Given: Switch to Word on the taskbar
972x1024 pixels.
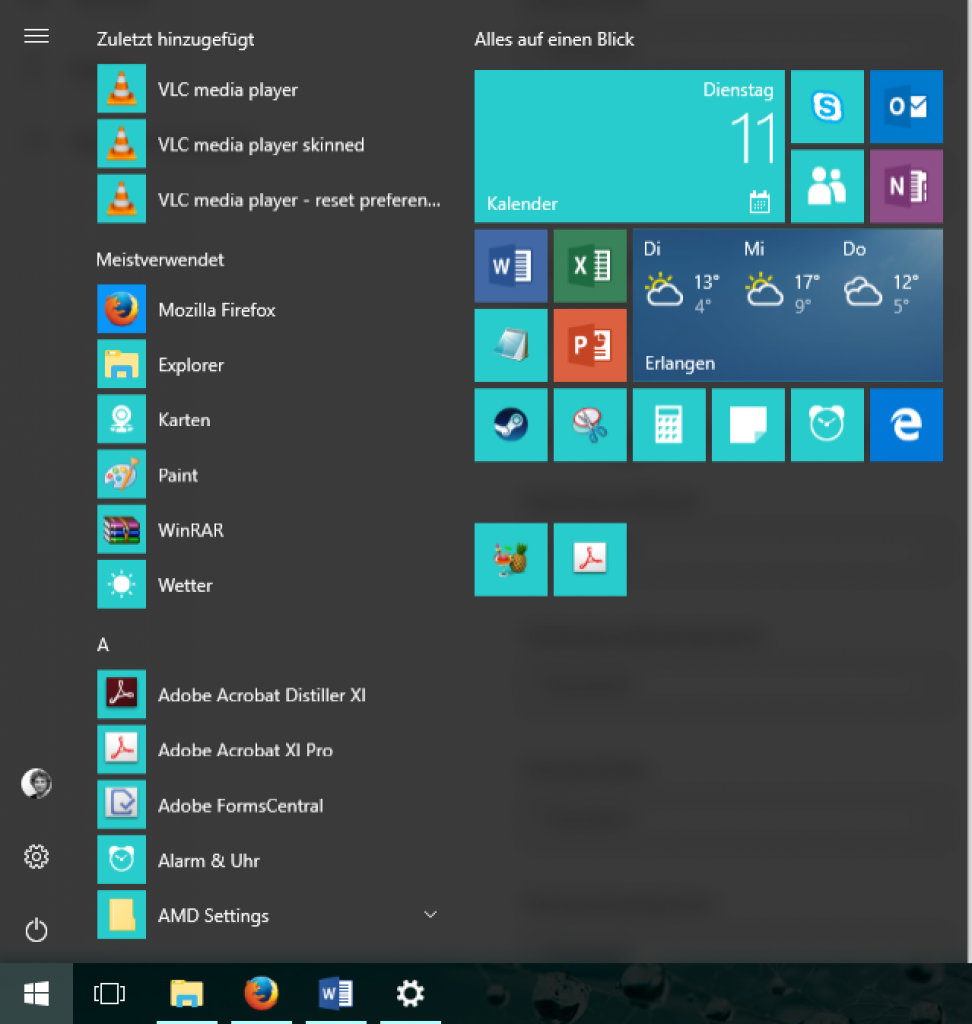Looking at the screenshot, I should [336, 993].
